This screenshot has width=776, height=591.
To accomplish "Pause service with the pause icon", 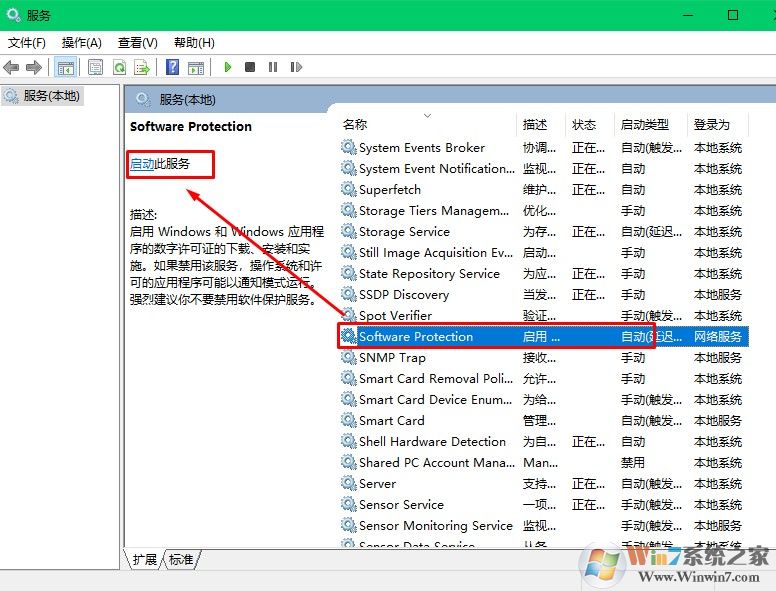I will pyautogui.click(x=273, y=67).
